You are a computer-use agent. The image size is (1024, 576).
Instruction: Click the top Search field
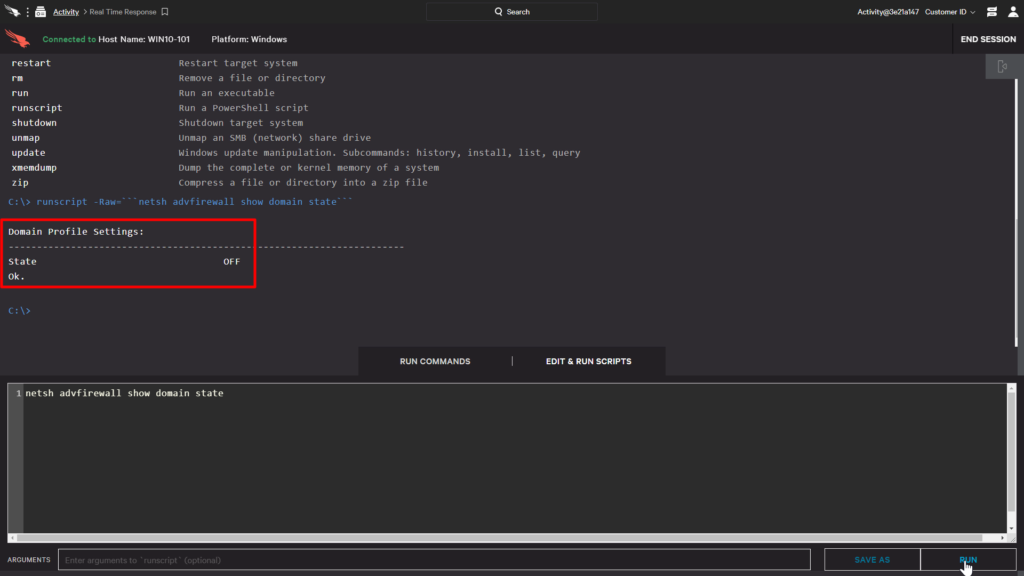pos(511,12)
